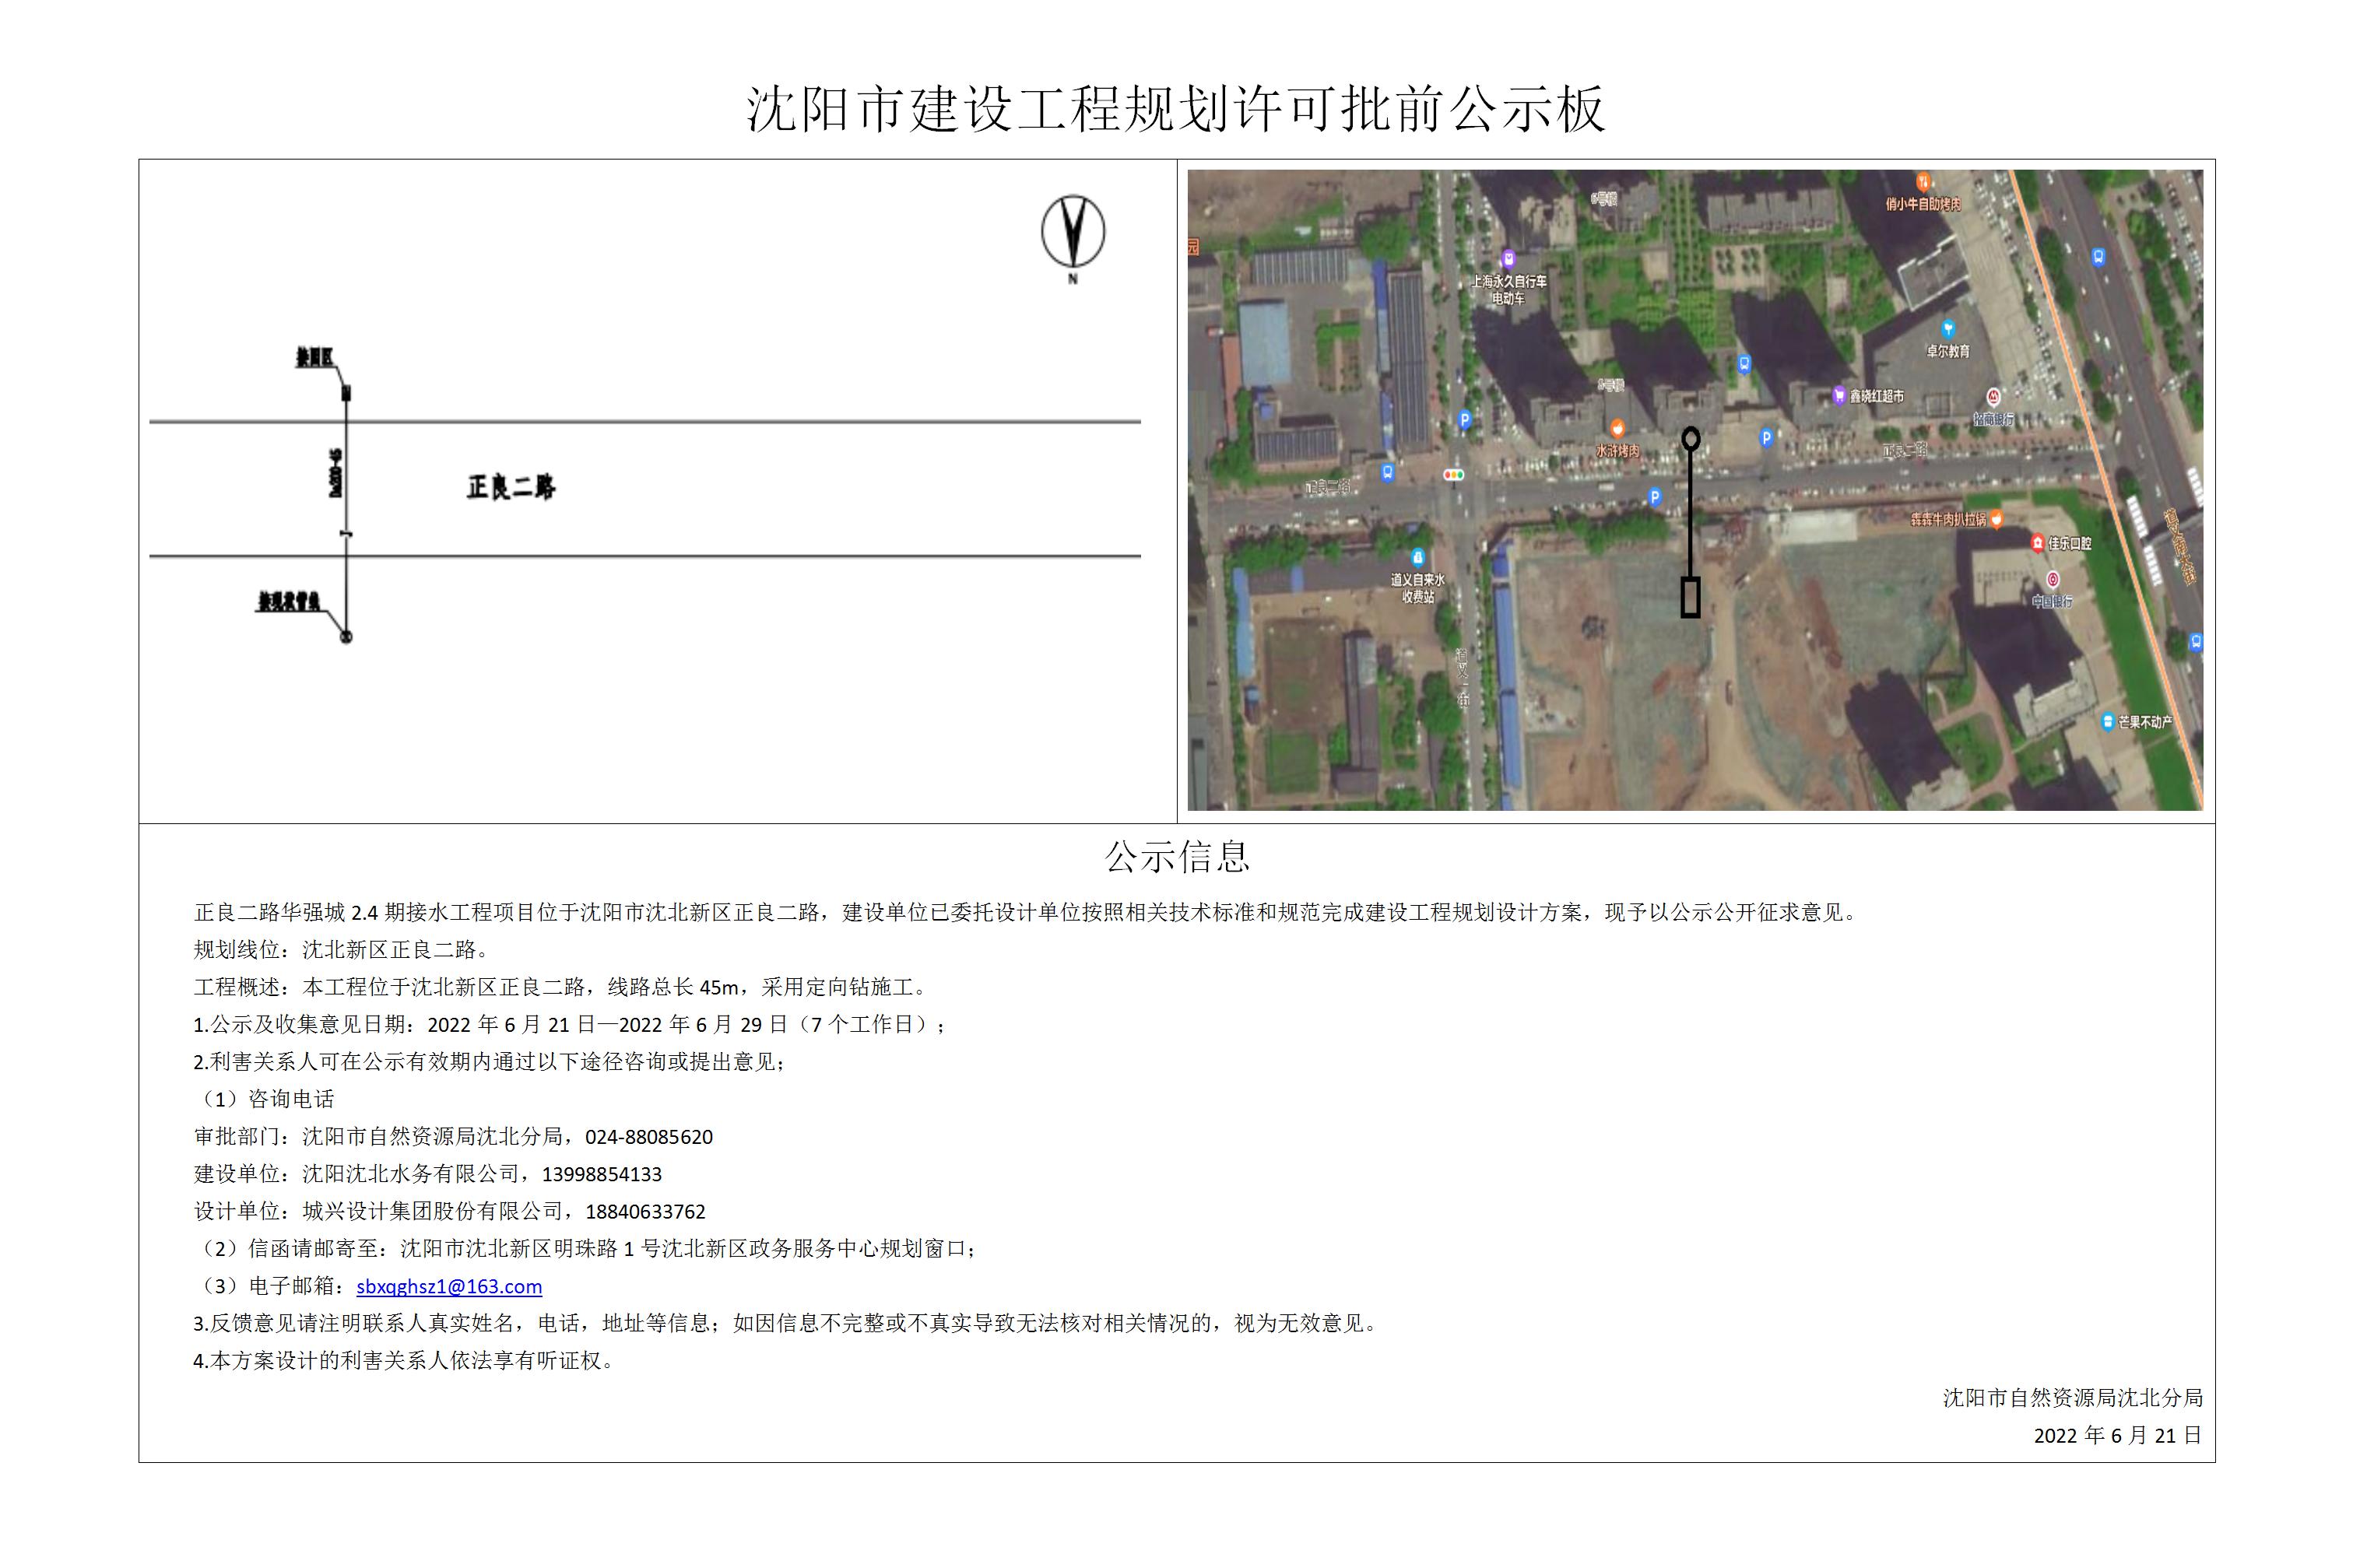Open the 鑫晓红超市 supermarket marker

click(1840, 396)
